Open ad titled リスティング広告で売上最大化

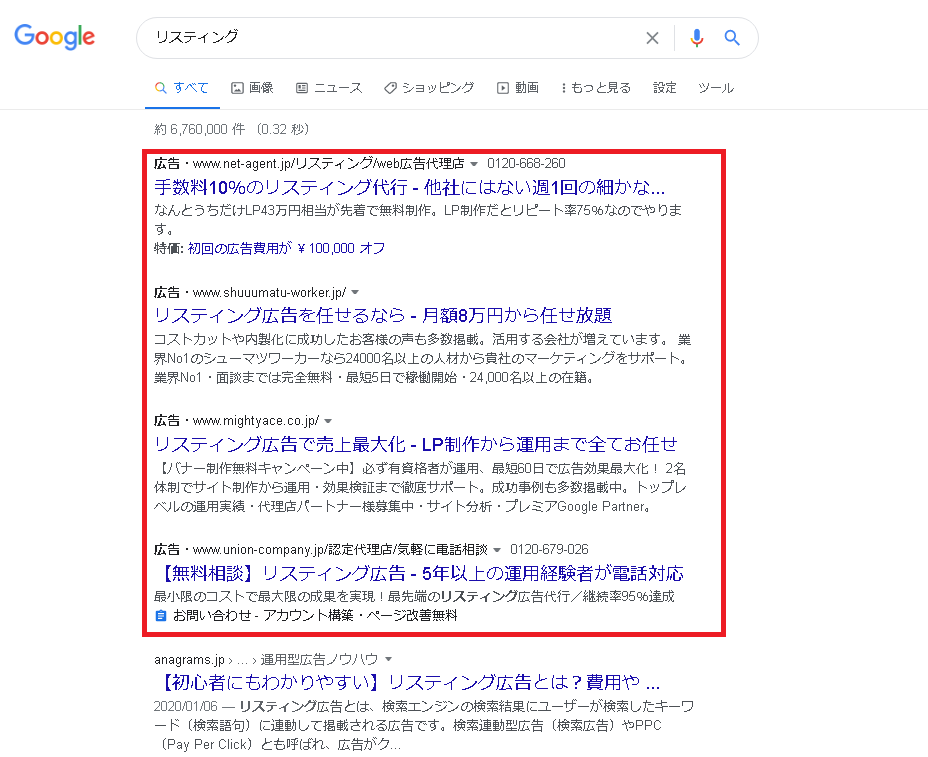click(416, 444)
